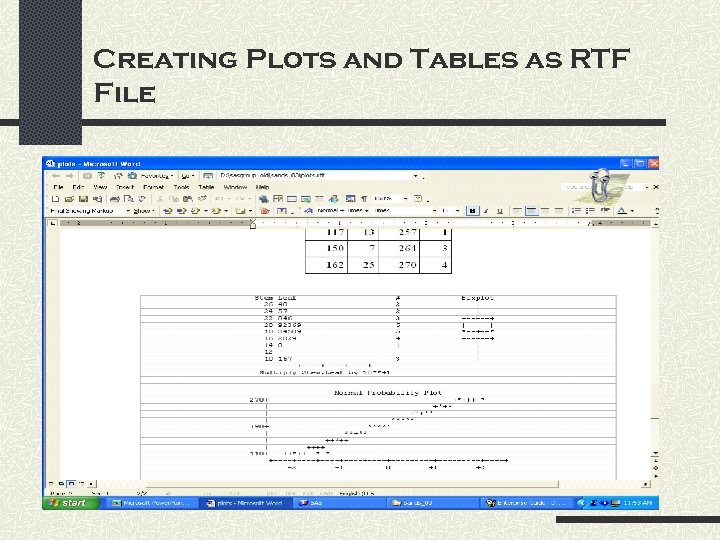Click the 'Type a question for help' box
The height and width of the screenshot is (540, 720).
tap(602, 187)
